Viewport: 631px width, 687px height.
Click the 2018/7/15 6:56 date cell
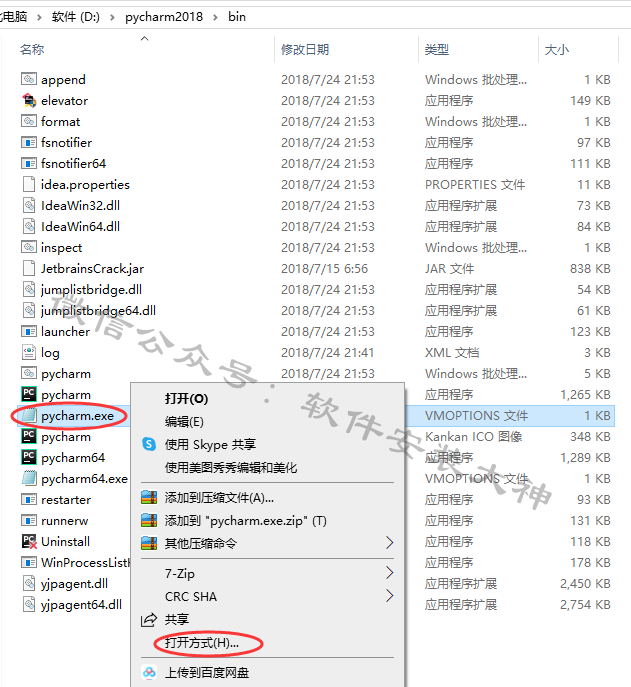324,269
